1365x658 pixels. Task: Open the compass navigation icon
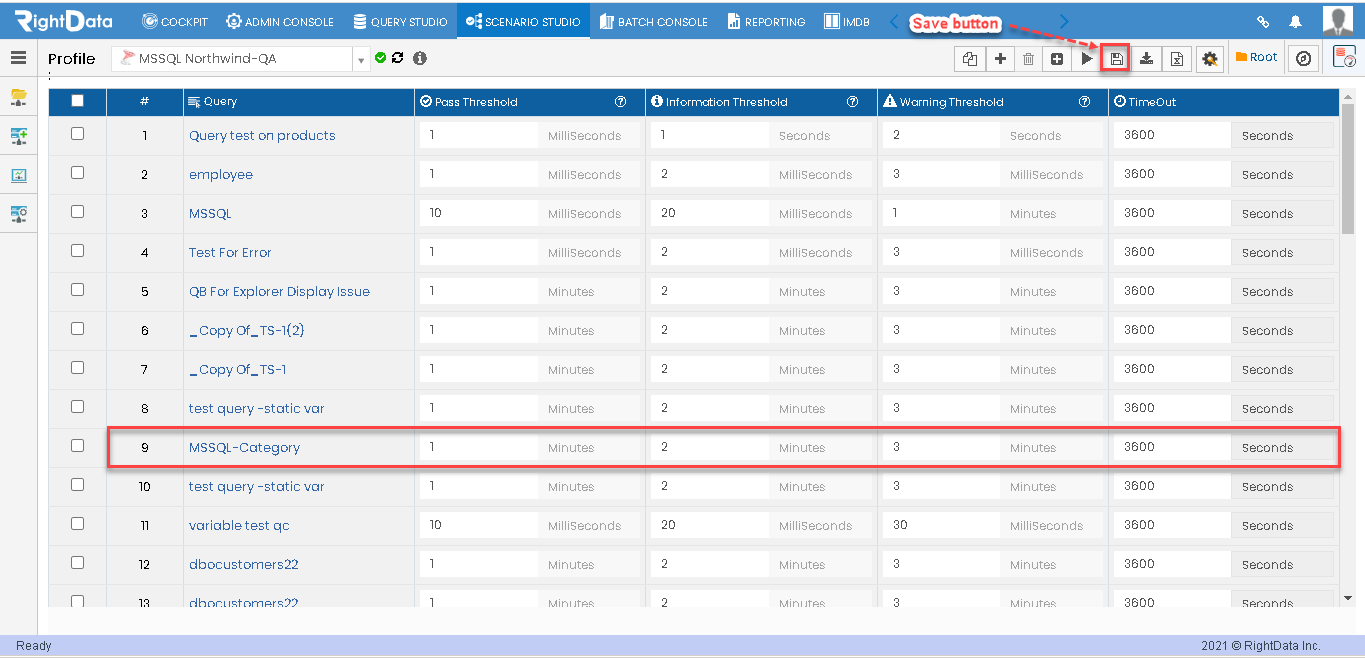pos(1303,59)
